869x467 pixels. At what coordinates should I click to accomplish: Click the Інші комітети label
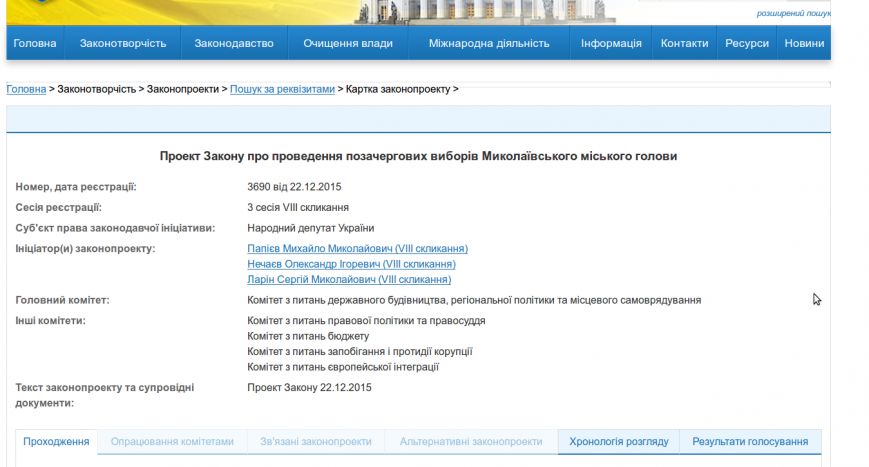point(50,321)
